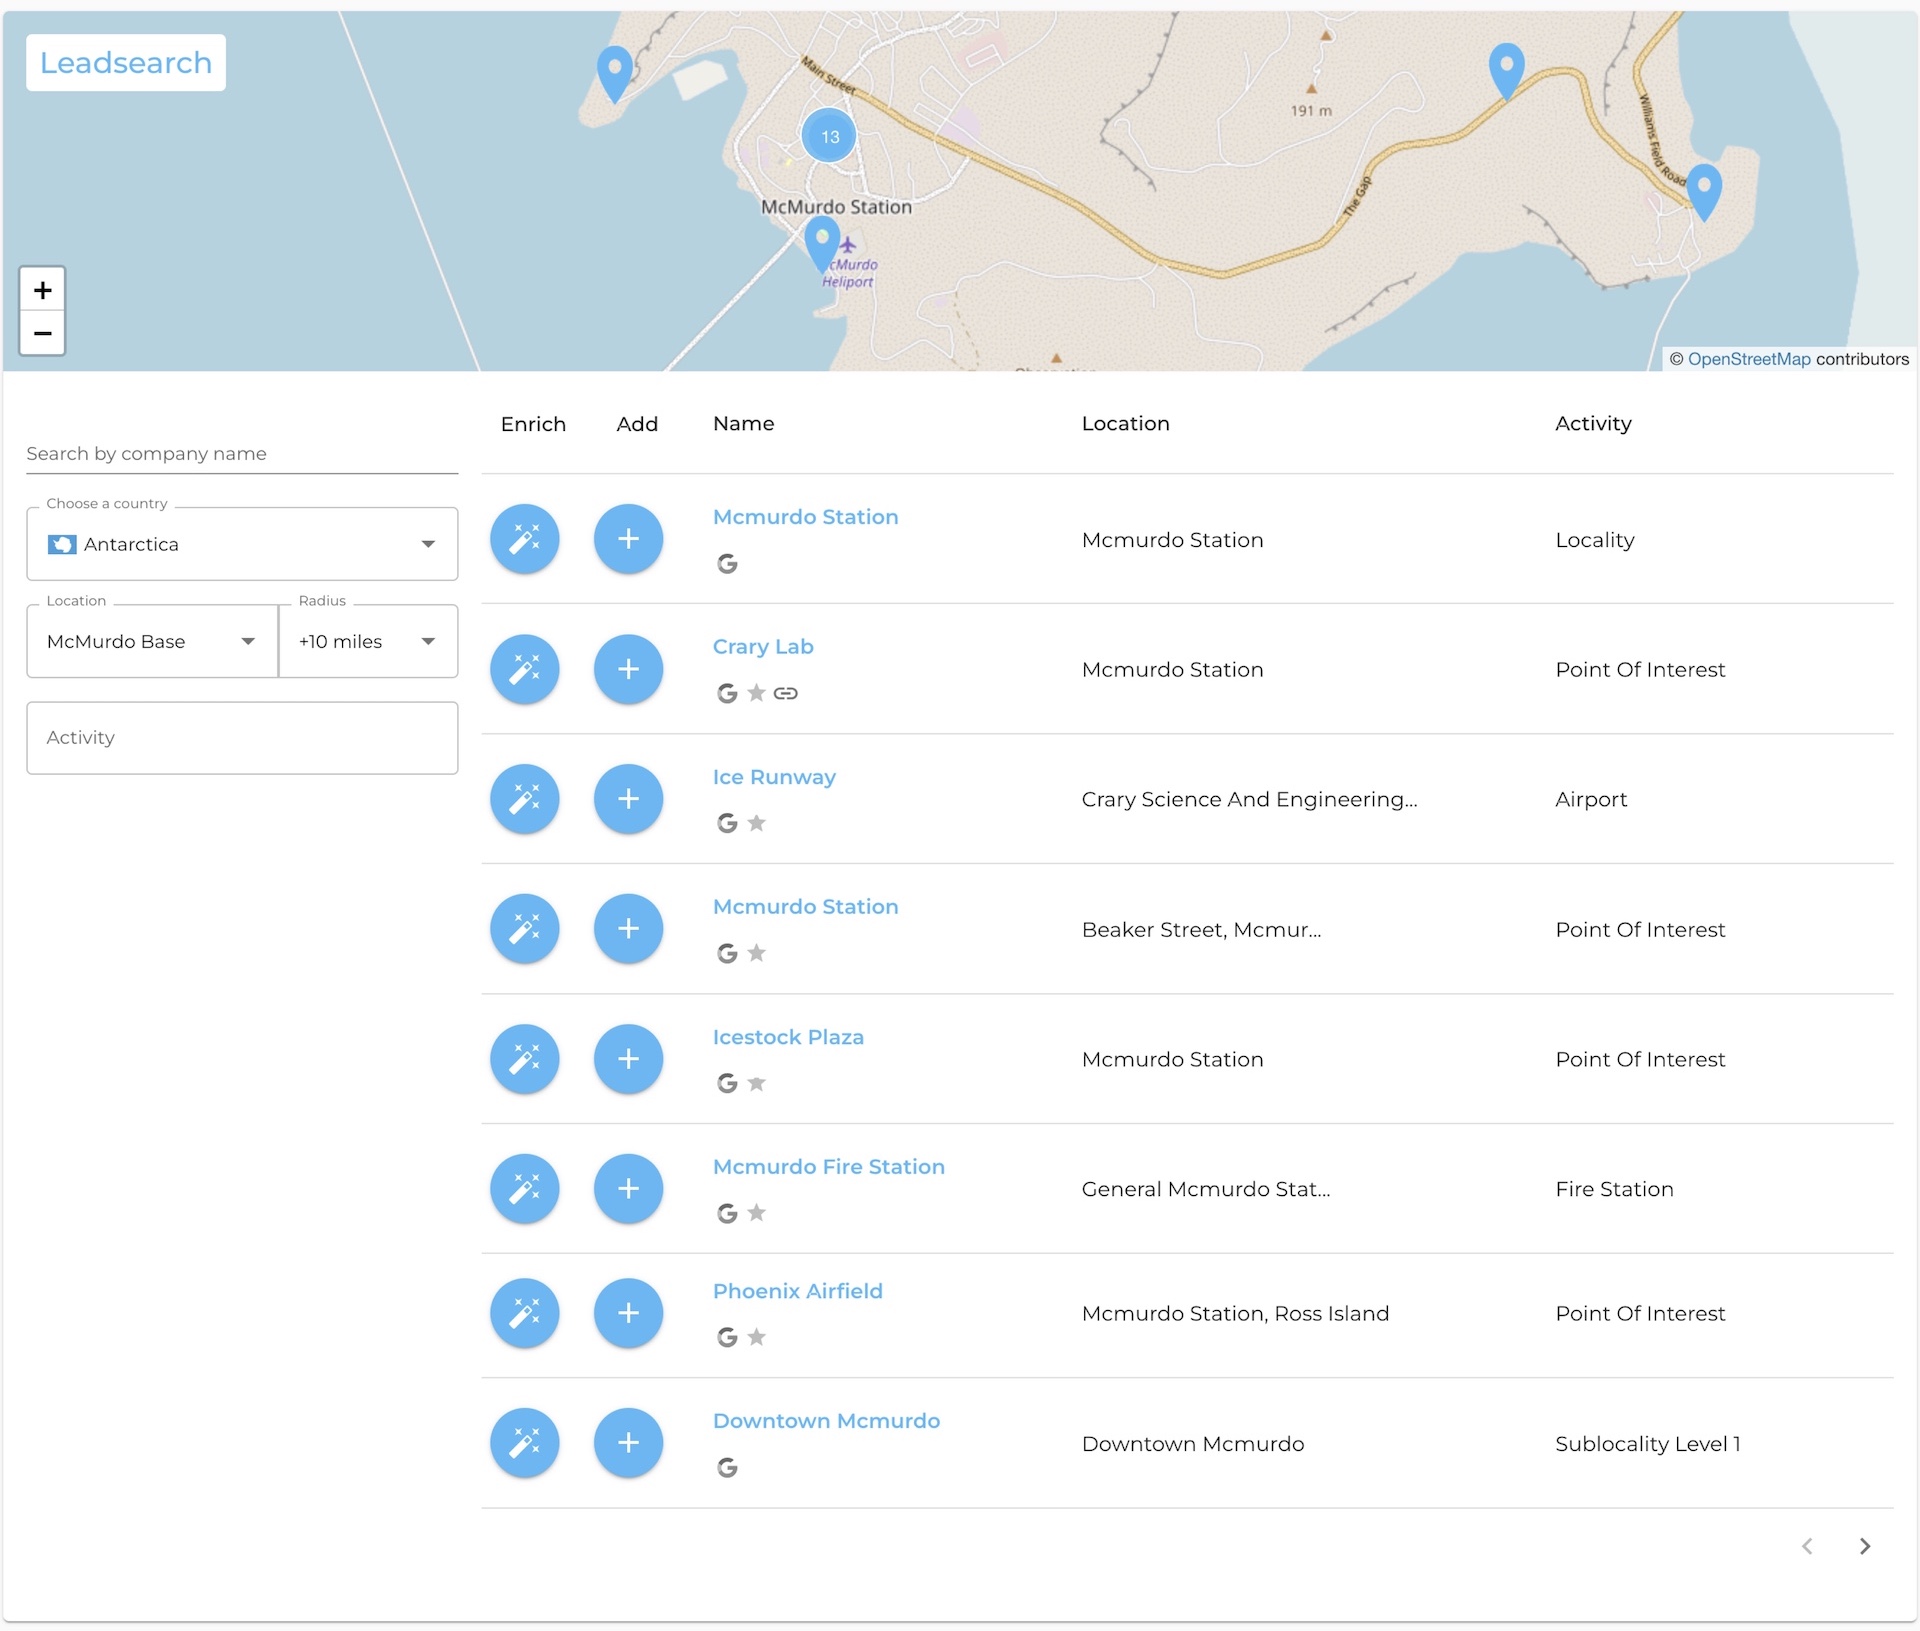Click the 'Crary Science And Engineering...' location cell
This screenshot has width=1920, height=1631.
point(1249,799)
